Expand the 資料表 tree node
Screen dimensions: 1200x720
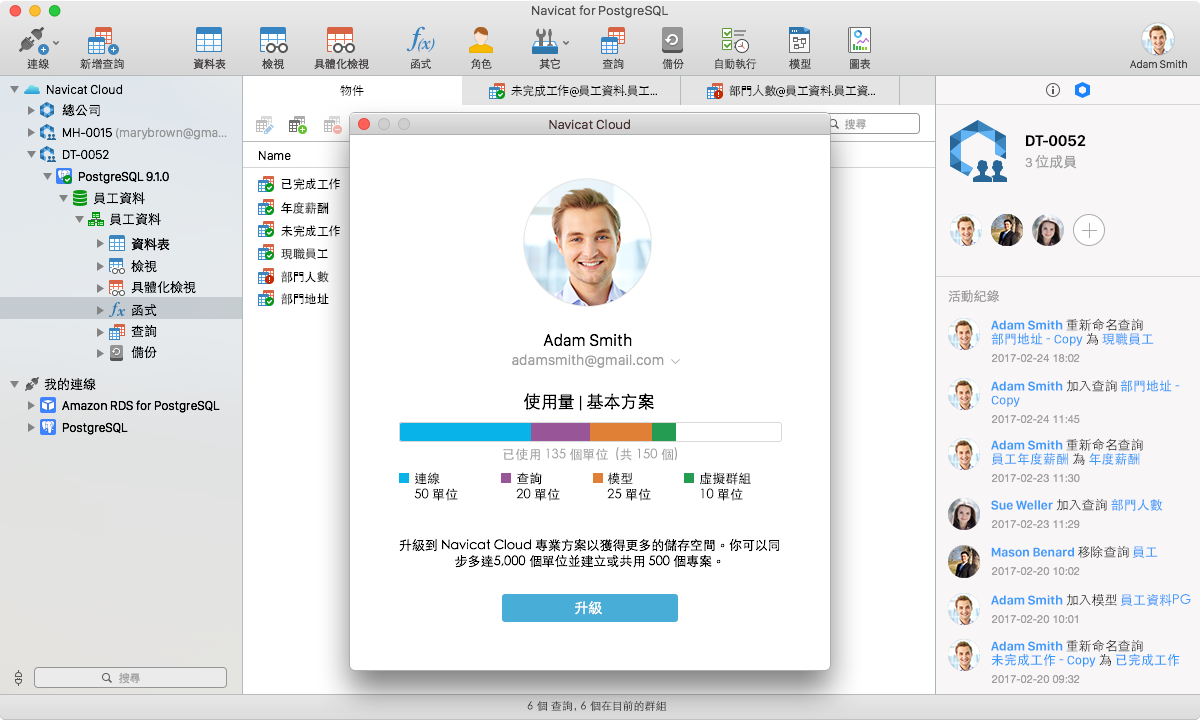click(x=100, y=244)
